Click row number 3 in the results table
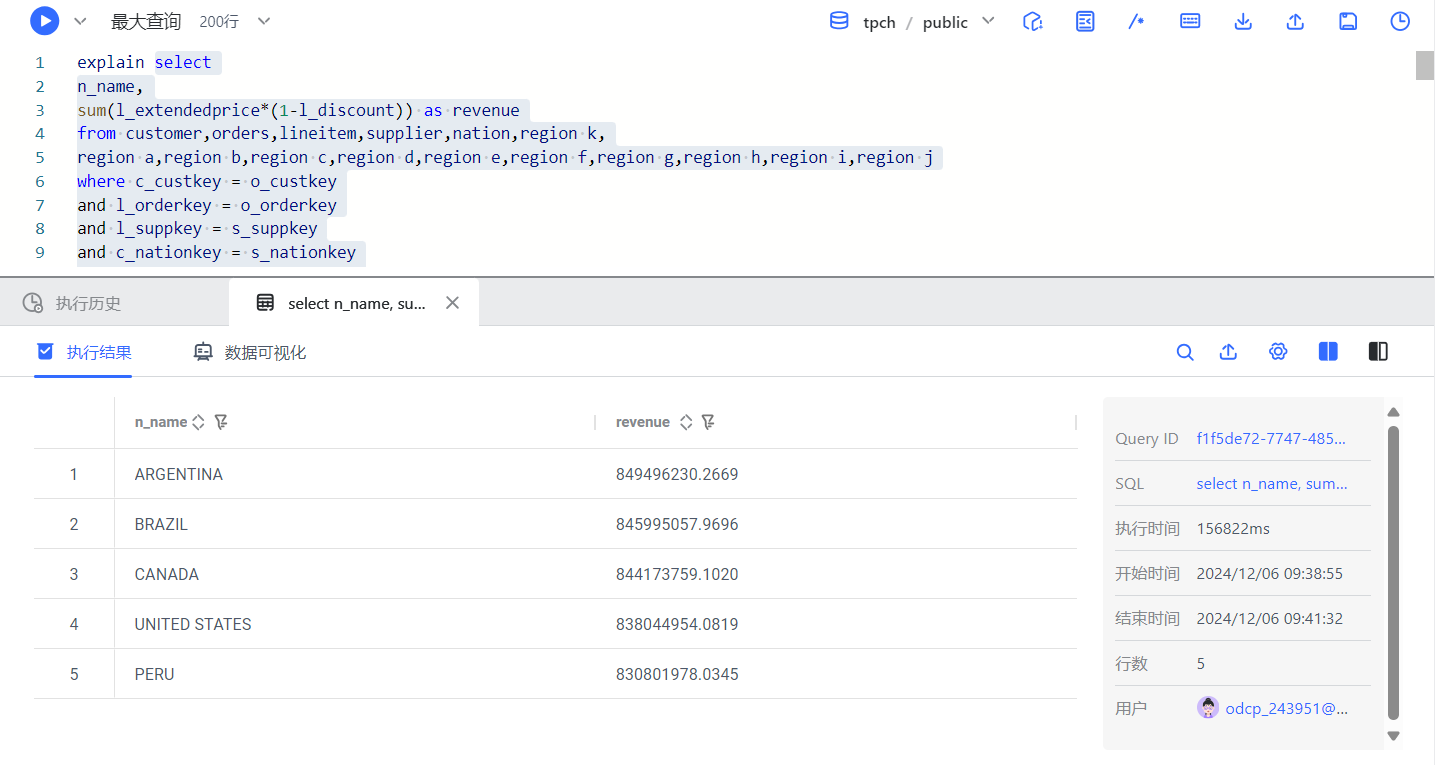1435x765 pixels. (74, 574)
